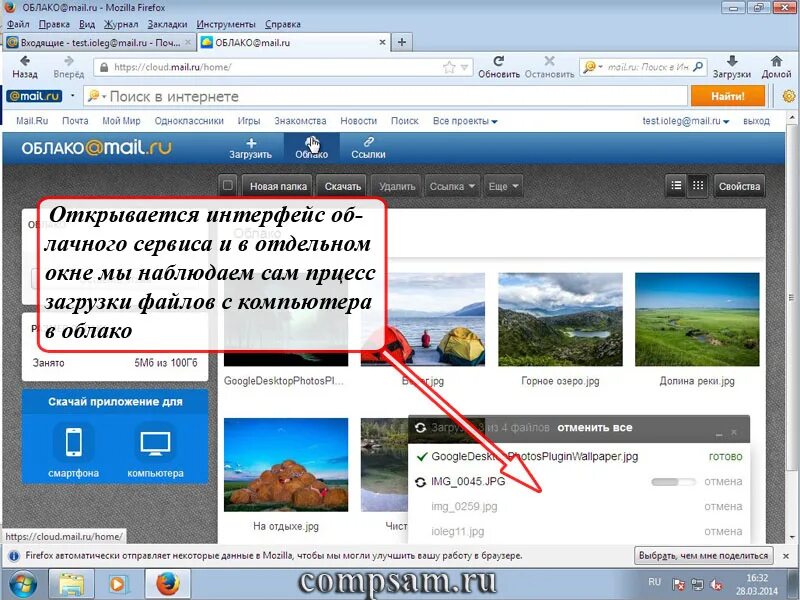
Task: Click the IMG_0045.JPG upload progress bar
Action: coord(673,482)
